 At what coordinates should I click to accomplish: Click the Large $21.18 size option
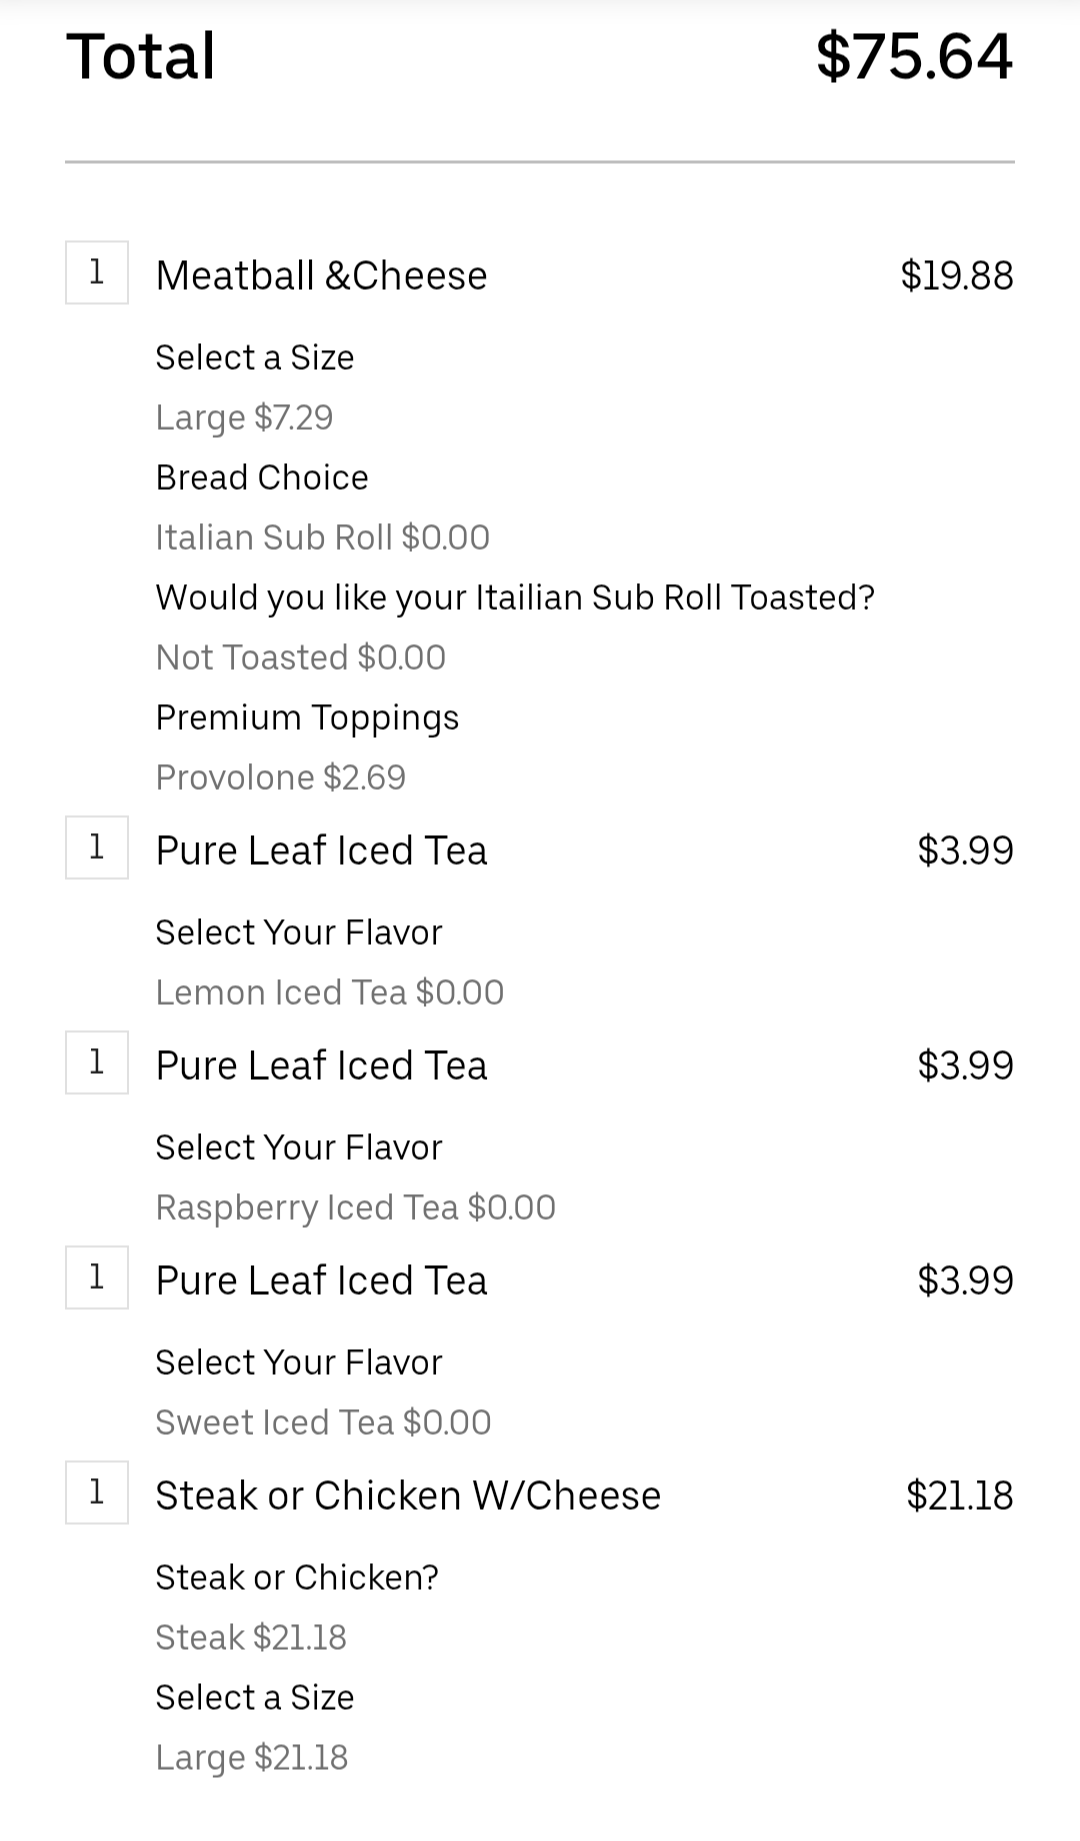click(x=251, y=1757)
